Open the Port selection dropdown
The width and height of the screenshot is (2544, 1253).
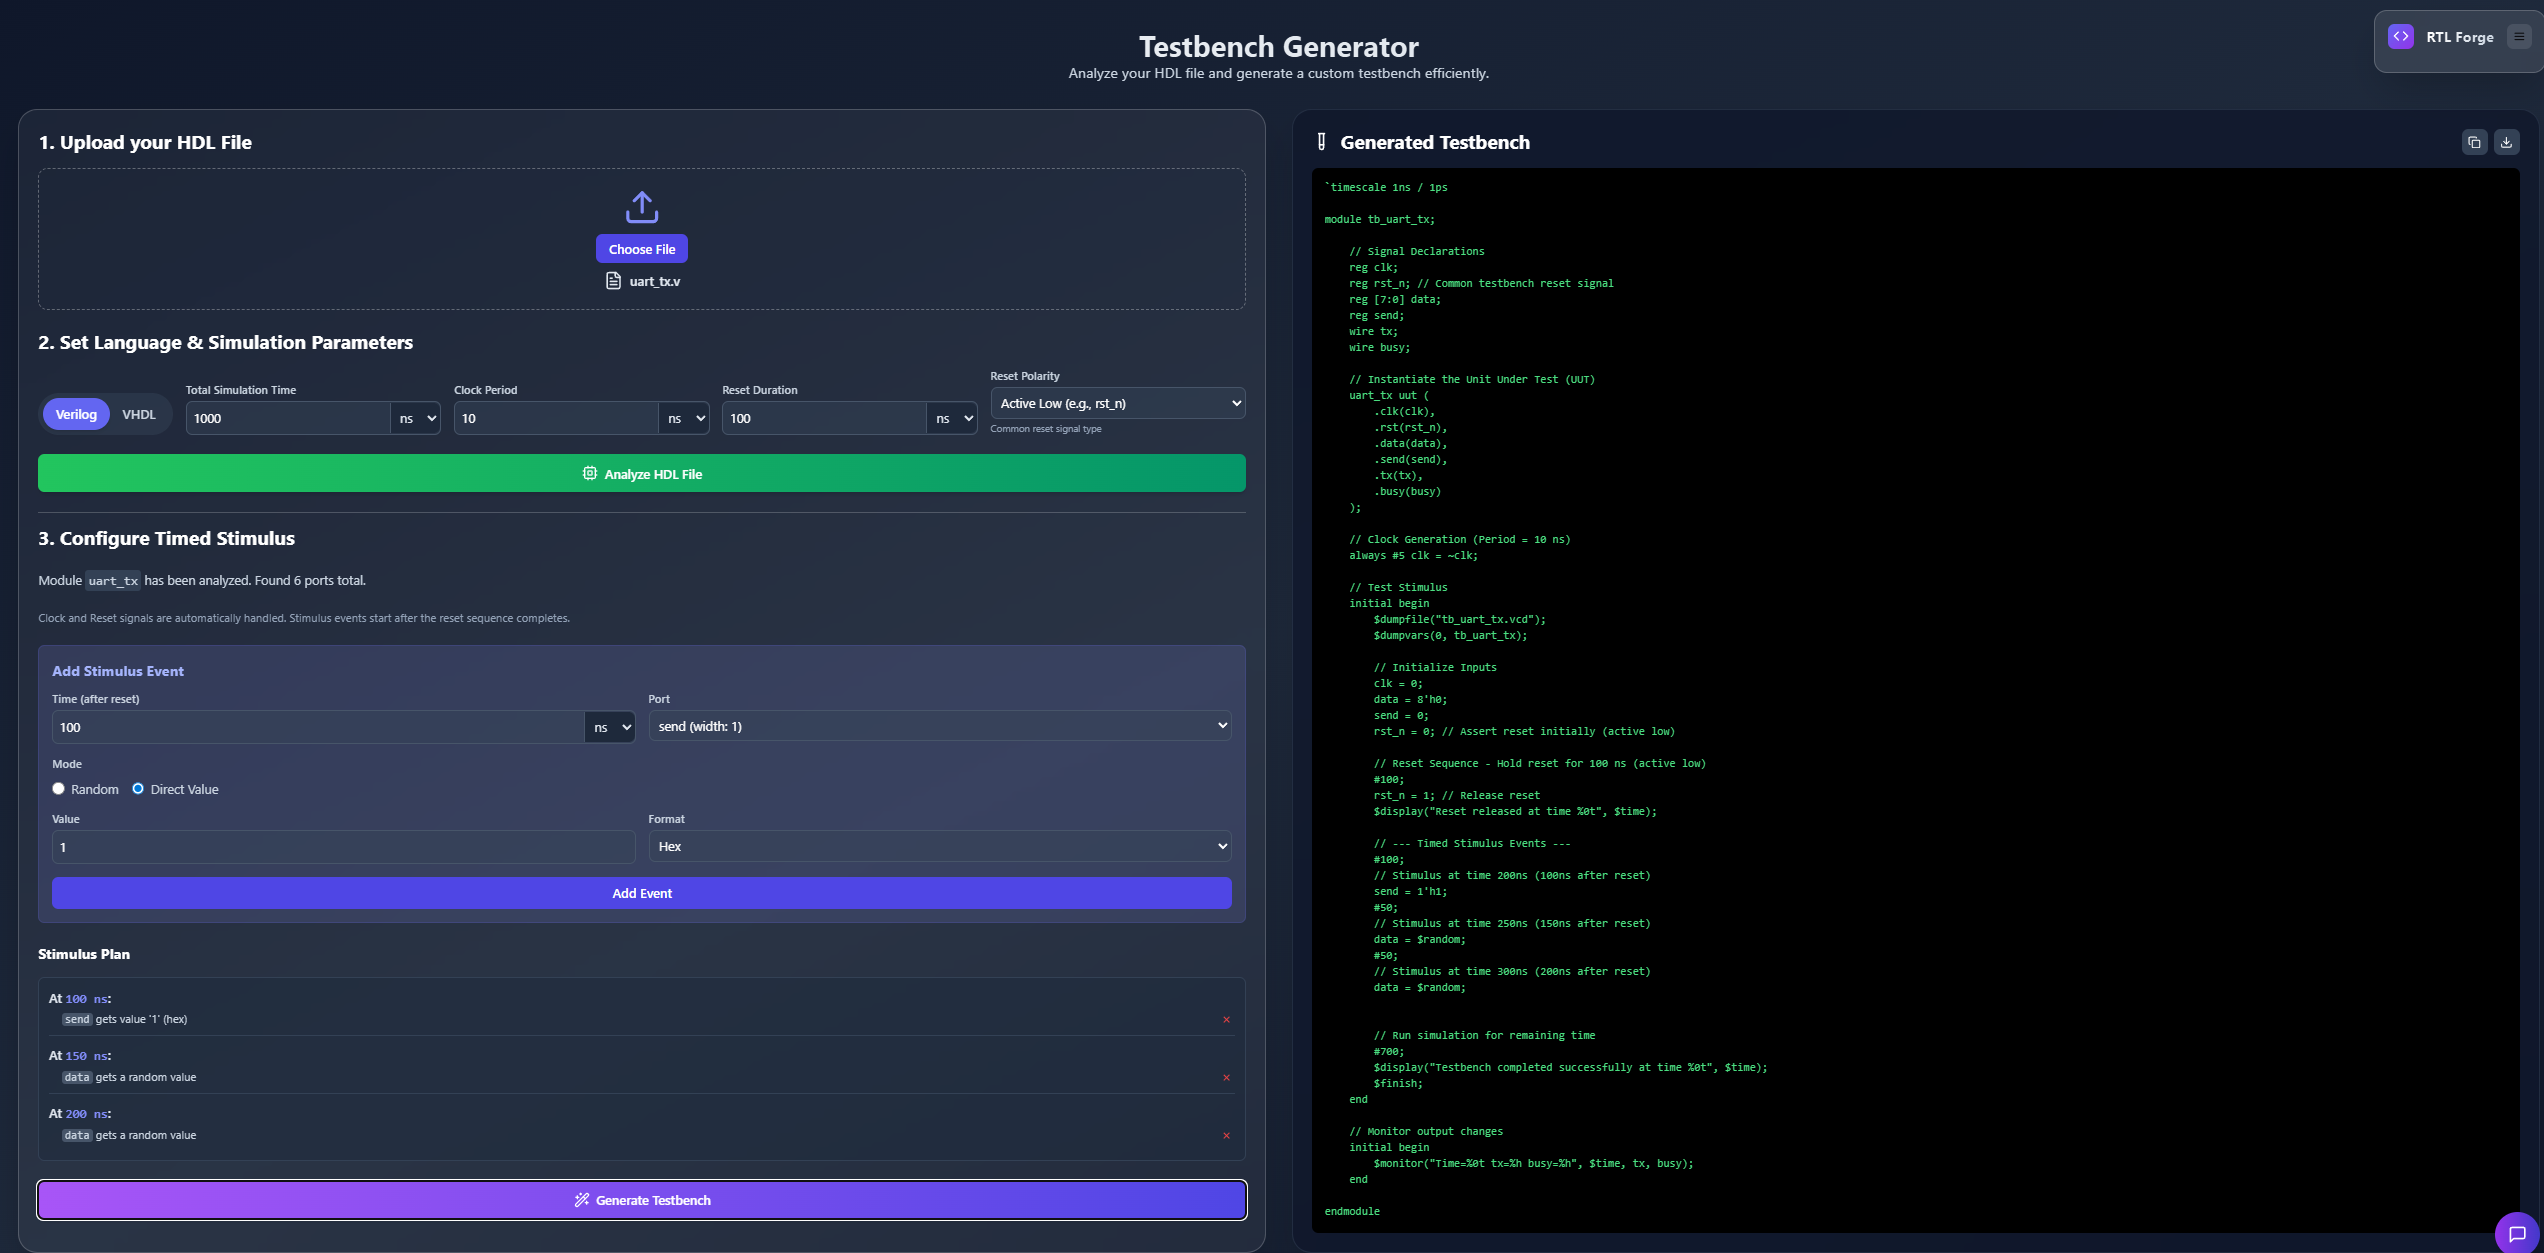(x=940, y=726)
